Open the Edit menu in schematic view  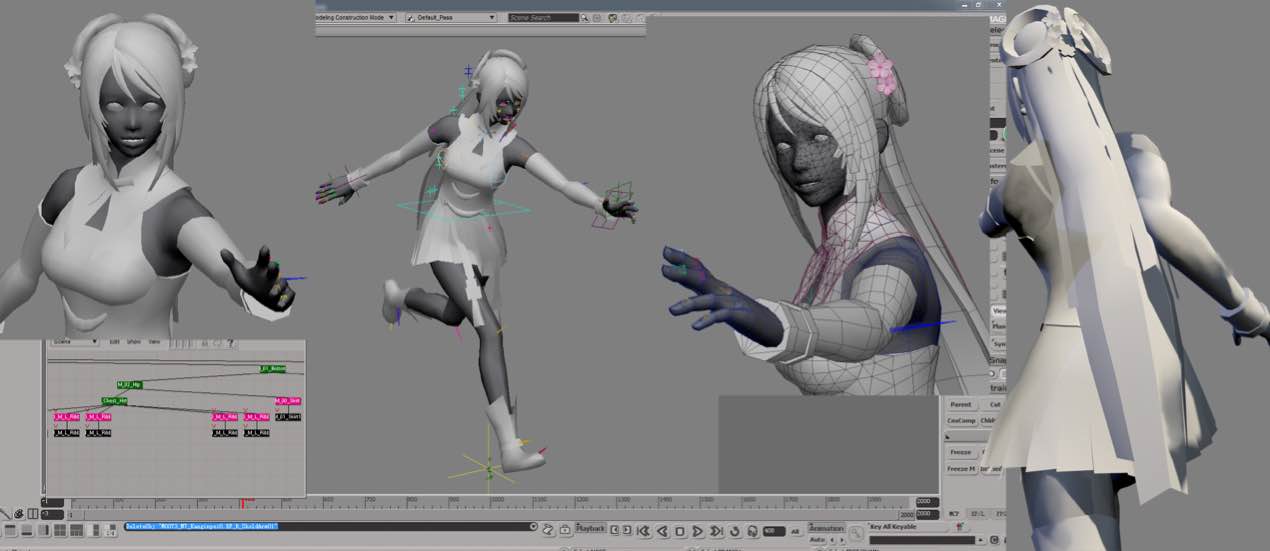(x=114, y=342)
